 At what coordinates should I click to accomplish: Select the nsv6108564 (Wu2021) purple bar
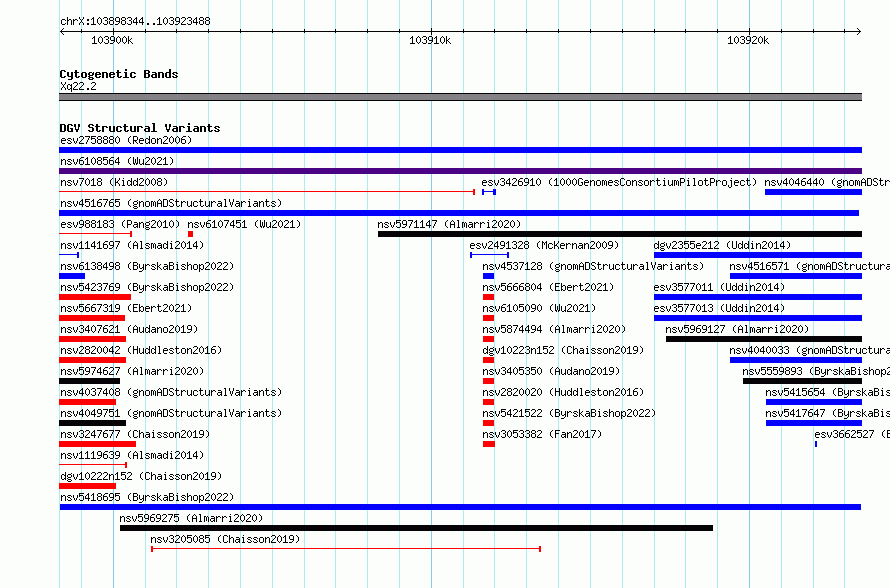coord(460,171)
